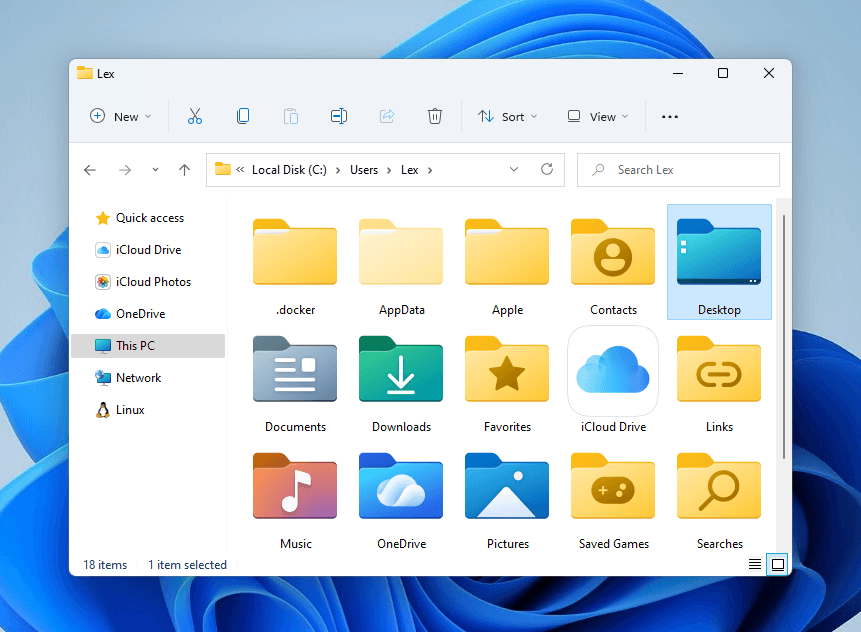The height and width of the screenshot is (632, 861).
Task: Switch to large icons view
Action: coord(778,564)
